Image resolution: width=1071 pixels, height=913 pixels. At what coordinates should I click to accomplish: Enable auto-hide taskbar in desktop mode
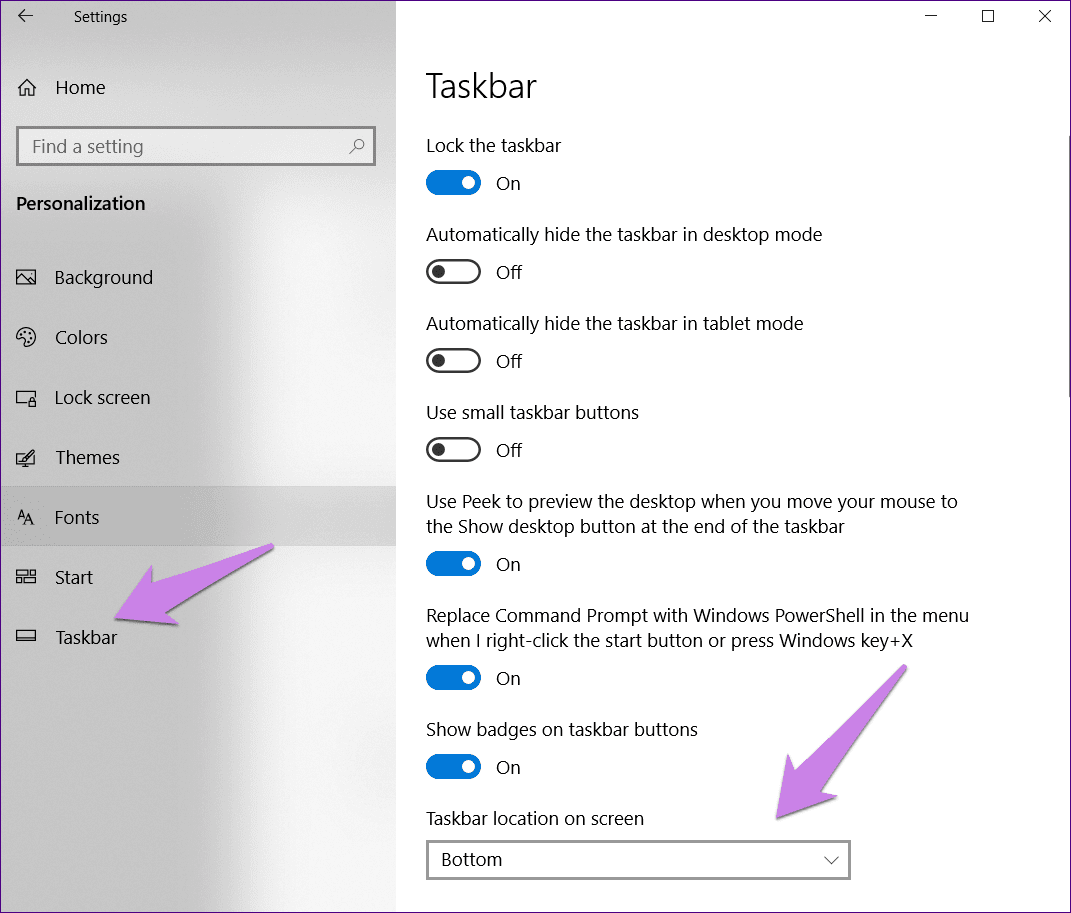(x=454, y=272)
